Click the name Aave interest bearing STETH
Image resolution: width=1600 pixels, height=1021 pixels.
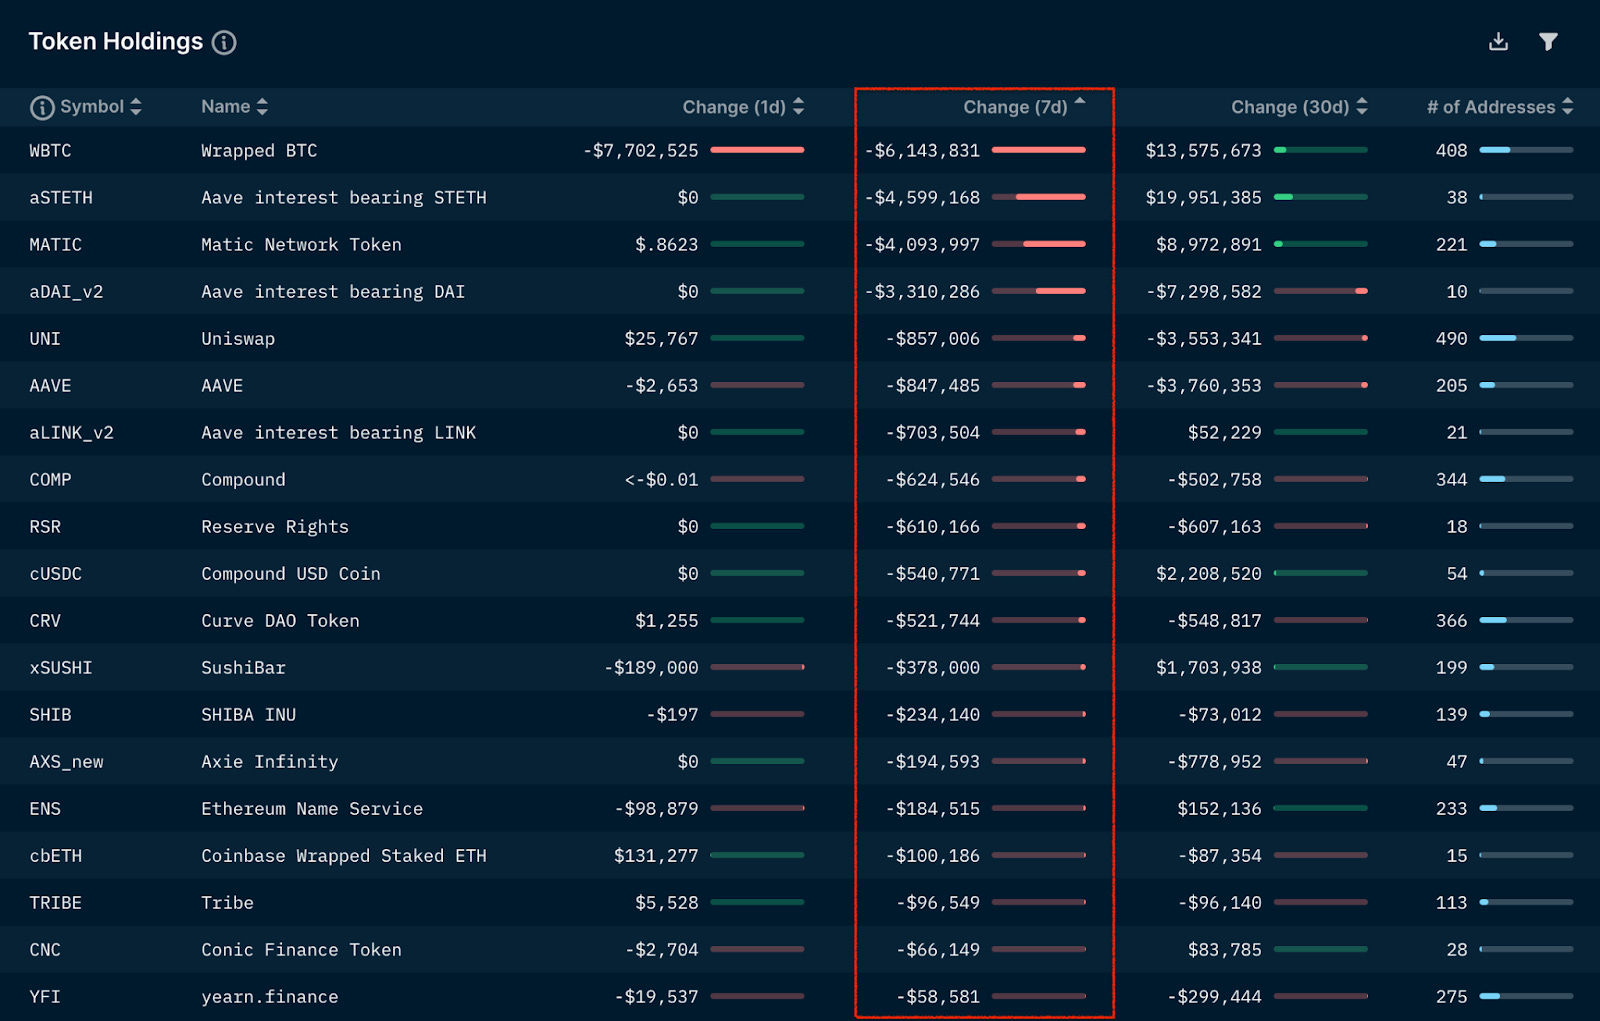(344, 197)
